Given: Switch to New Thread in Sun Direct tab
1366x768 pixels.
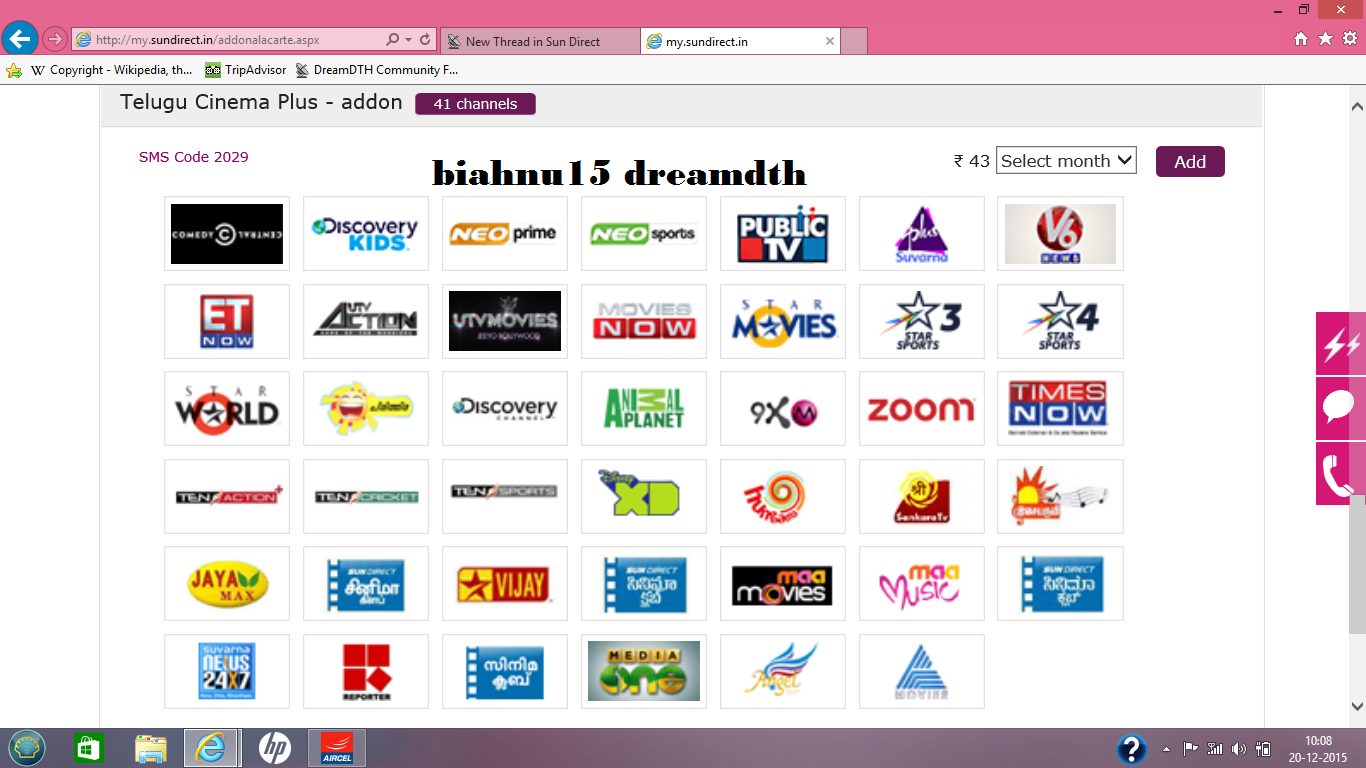Looking at the screenshot, I should [x=538, y=41].
